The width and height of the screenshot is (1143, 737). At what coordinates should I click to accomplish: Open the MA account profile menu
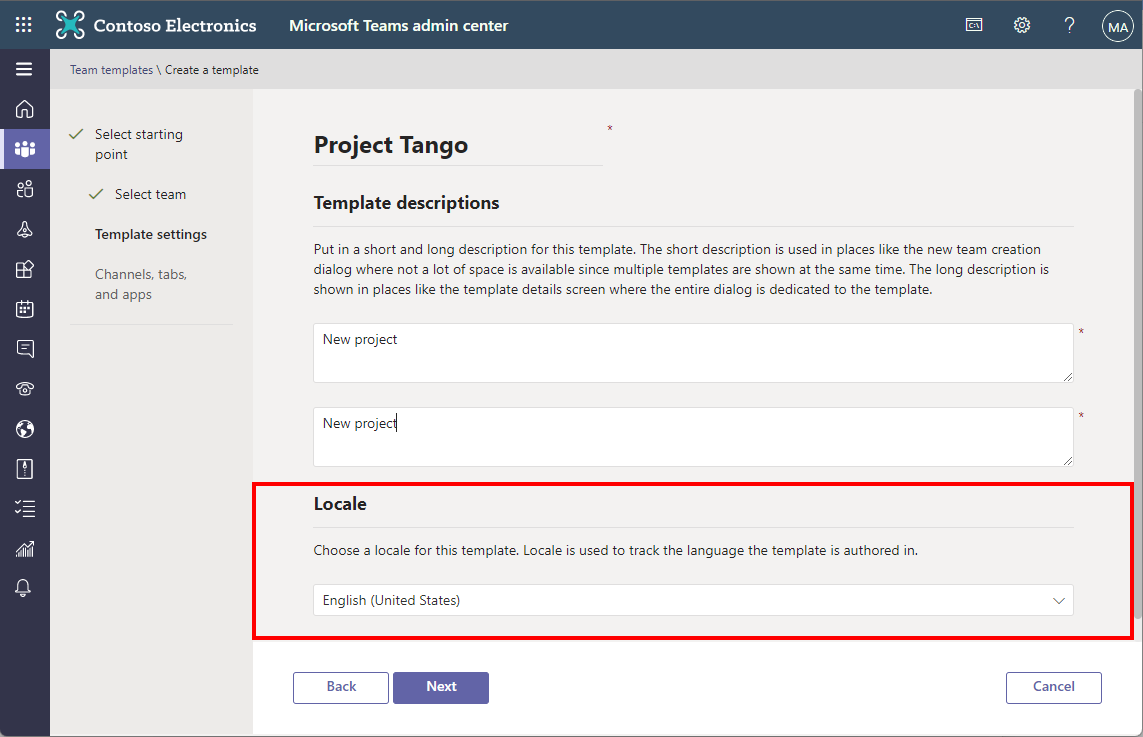pyautogui.click(x=1117, y=26)
